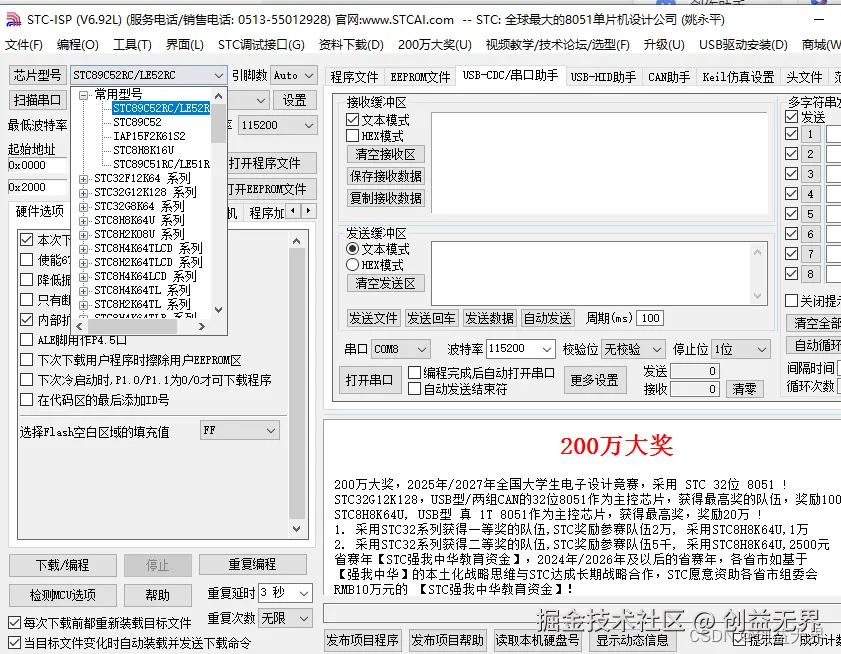Toggle 关闭提示 checkbox
This screenshot has height=654, width=841.
(x=791, y=300)
